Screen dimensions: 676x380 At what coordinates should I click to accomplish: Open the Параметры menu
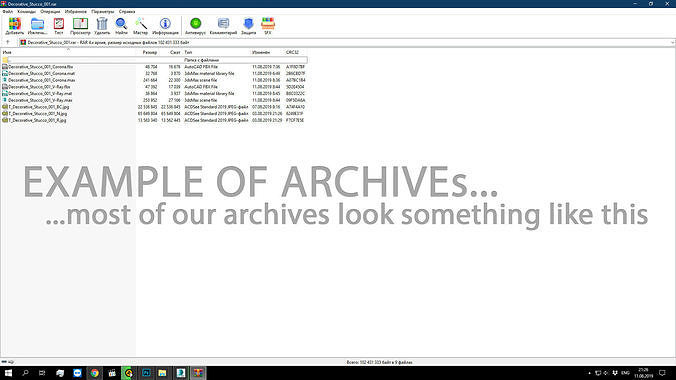[x=103, y=12]
